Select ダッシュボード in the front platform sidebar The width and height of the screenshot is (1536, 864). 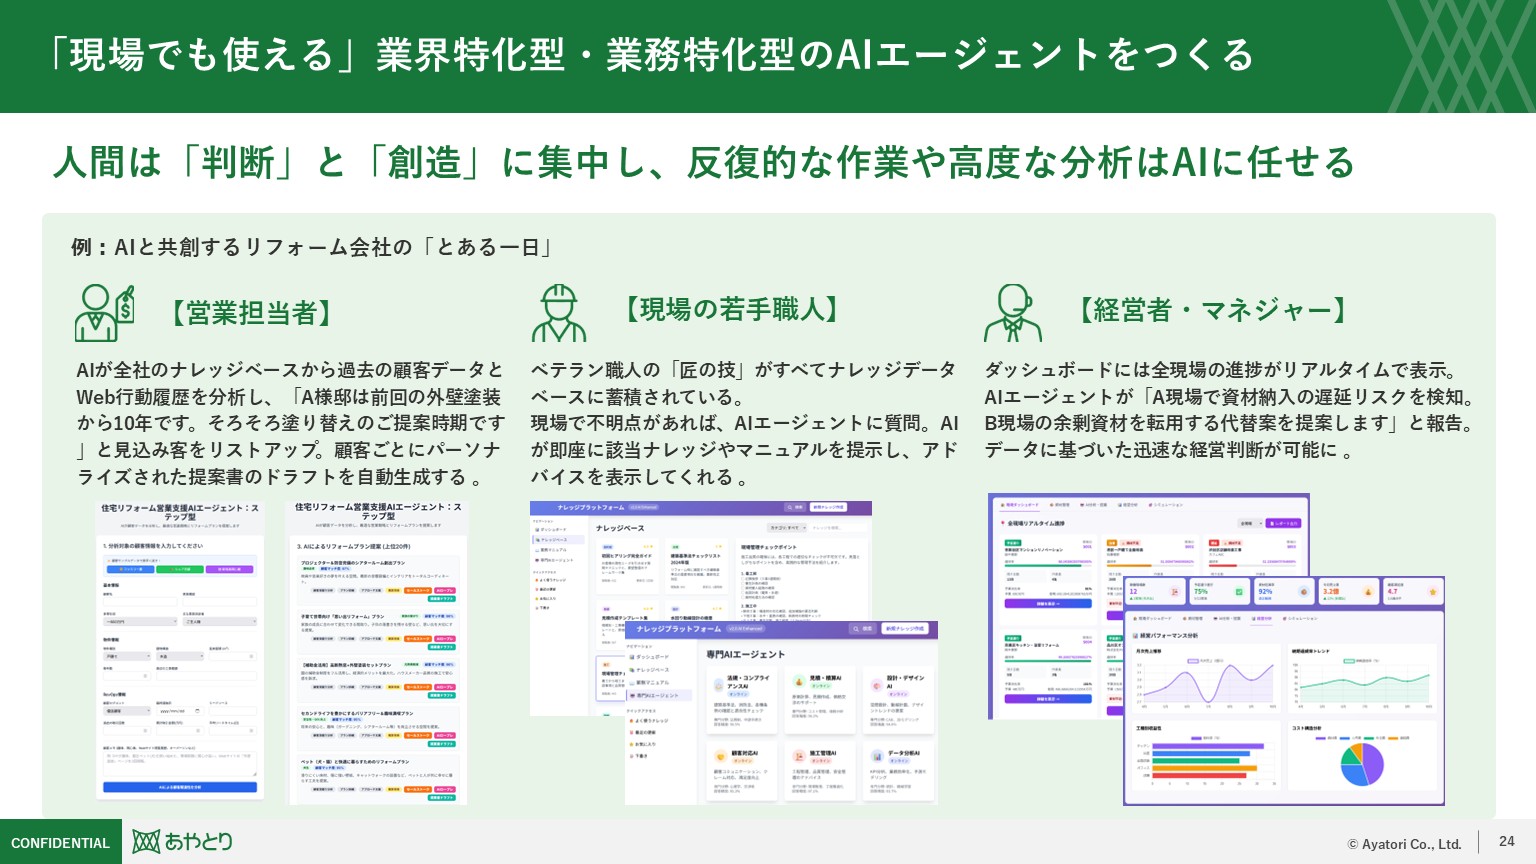coord(652,657)
